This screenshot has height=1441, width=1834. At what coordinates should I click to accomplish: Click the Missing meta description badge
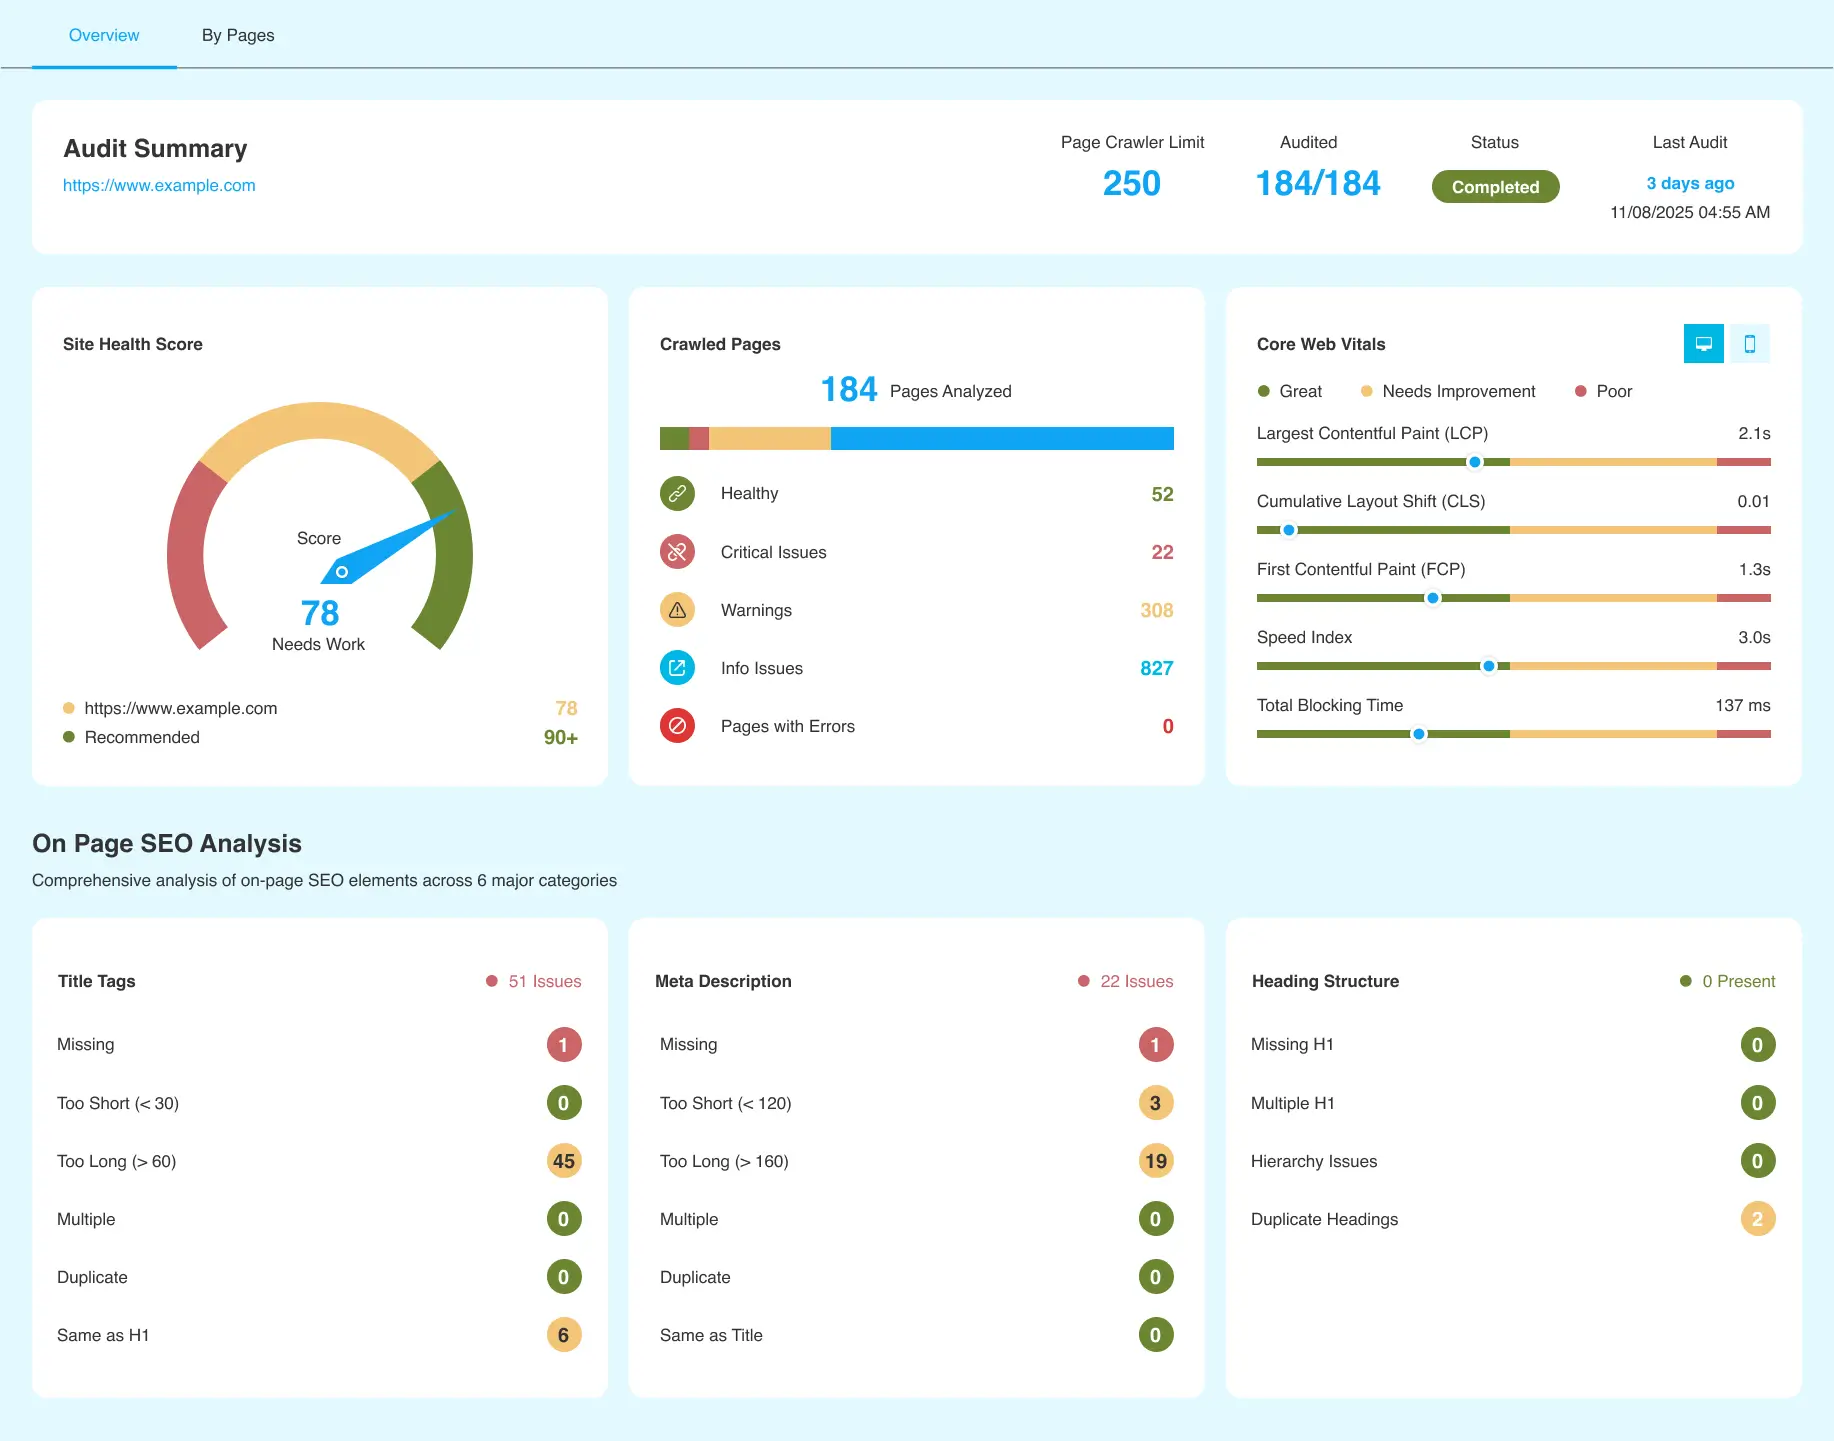pyautogui.click(x=1155, y=1044)
